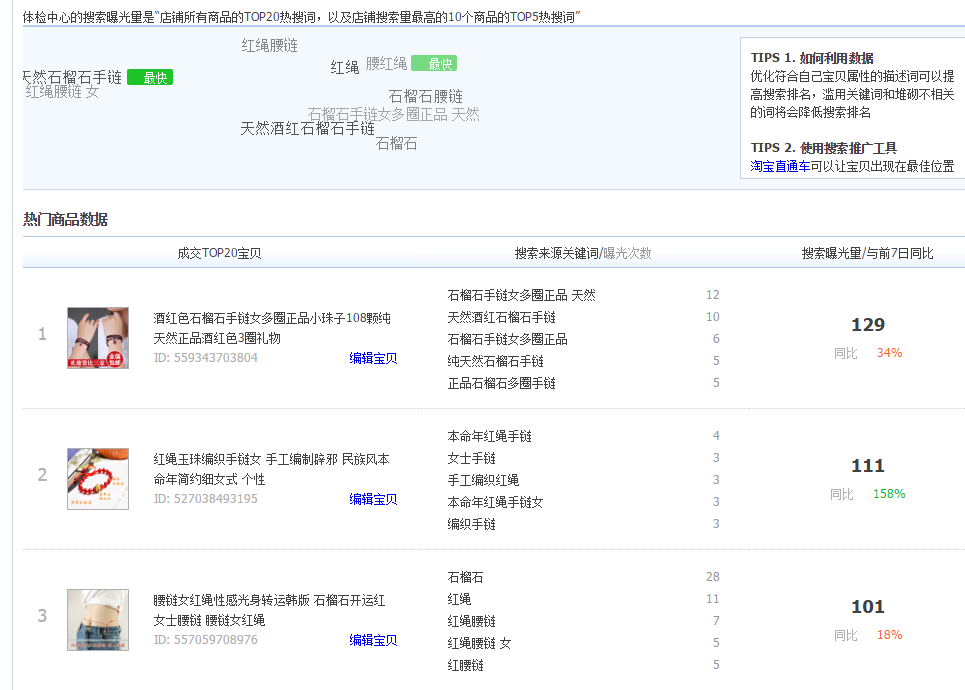Click 编辑宝贝 for product ID 559343703804
The height and width of the screenshot is (690, 965).
(373, 358)
